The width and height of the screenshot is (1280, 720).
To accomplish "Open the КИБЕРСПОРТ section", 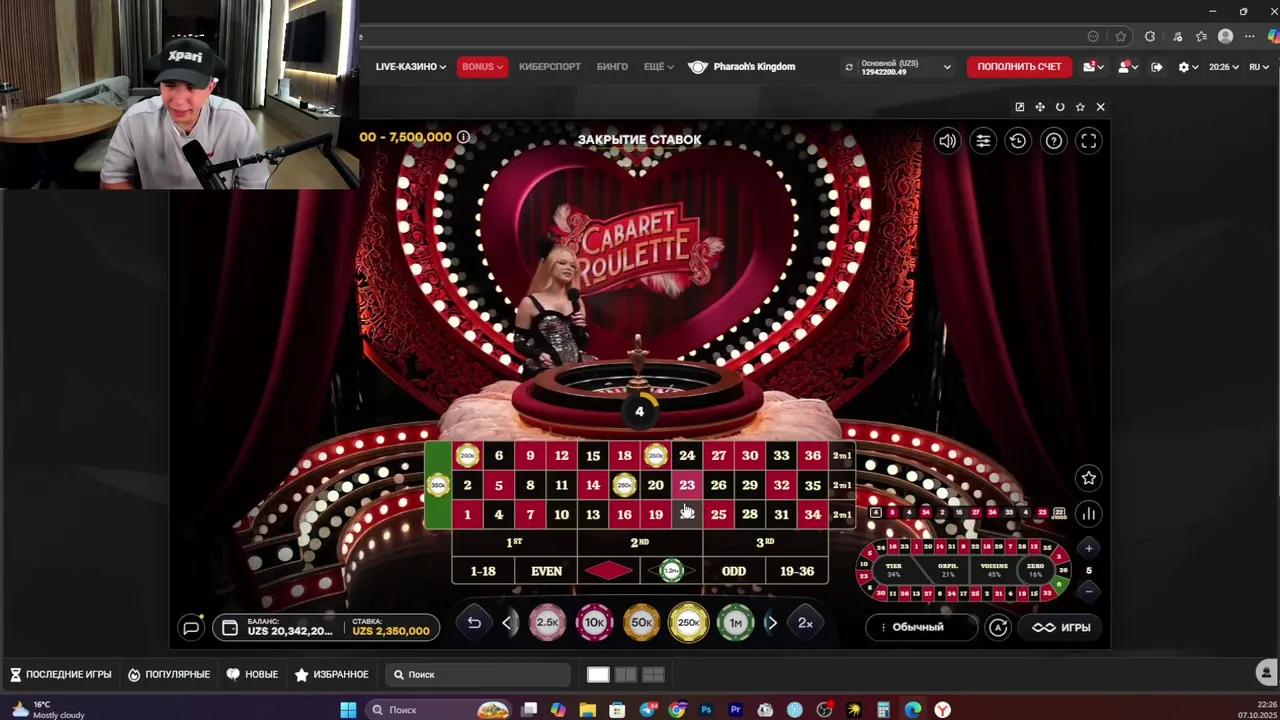I will click(550, 67).
